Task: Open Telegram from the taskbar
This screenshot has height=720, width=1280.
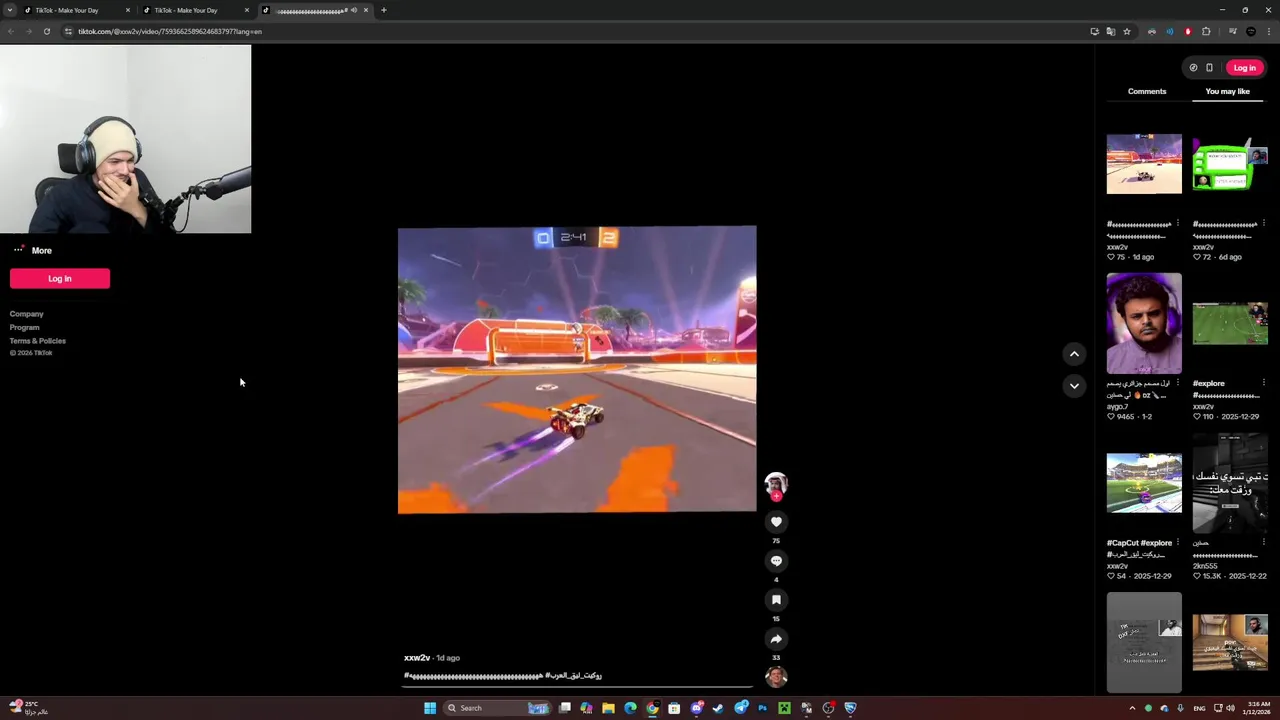Action: pos(740,708)
